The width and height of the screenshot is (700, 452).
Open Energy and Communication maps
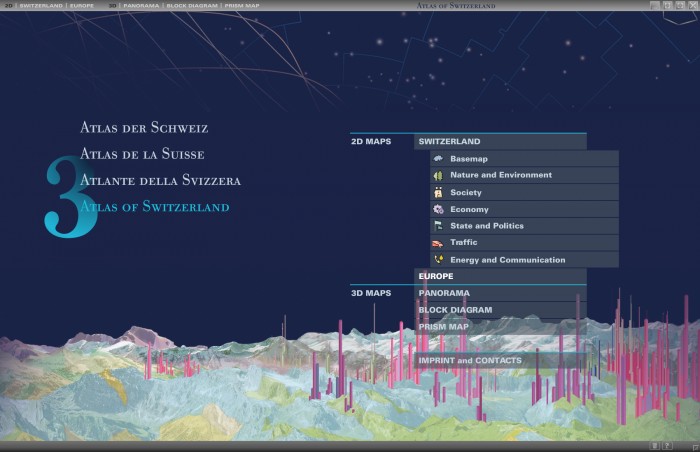[525, 259]
